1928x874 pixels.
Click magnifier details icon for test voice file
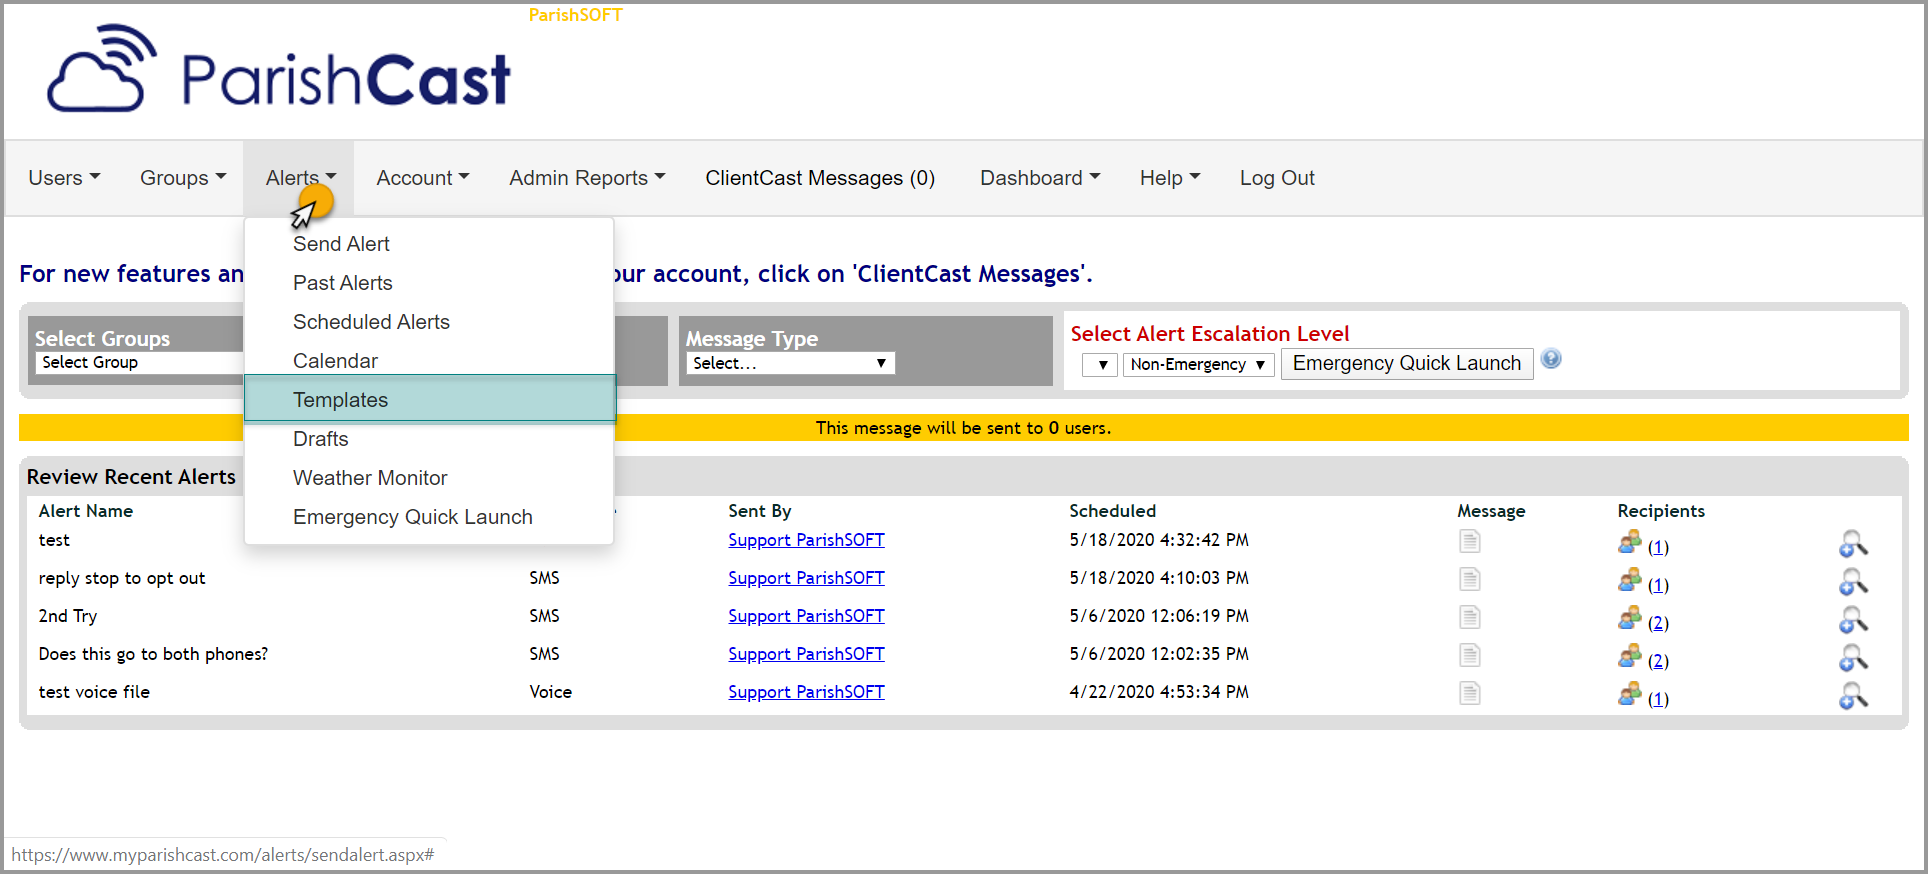1853,696
